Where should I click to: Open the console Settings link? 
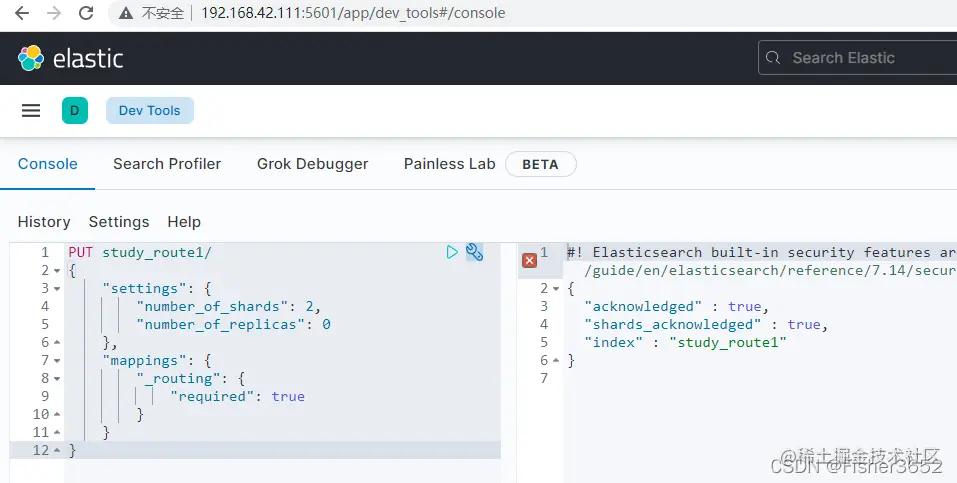click(119, 222)
